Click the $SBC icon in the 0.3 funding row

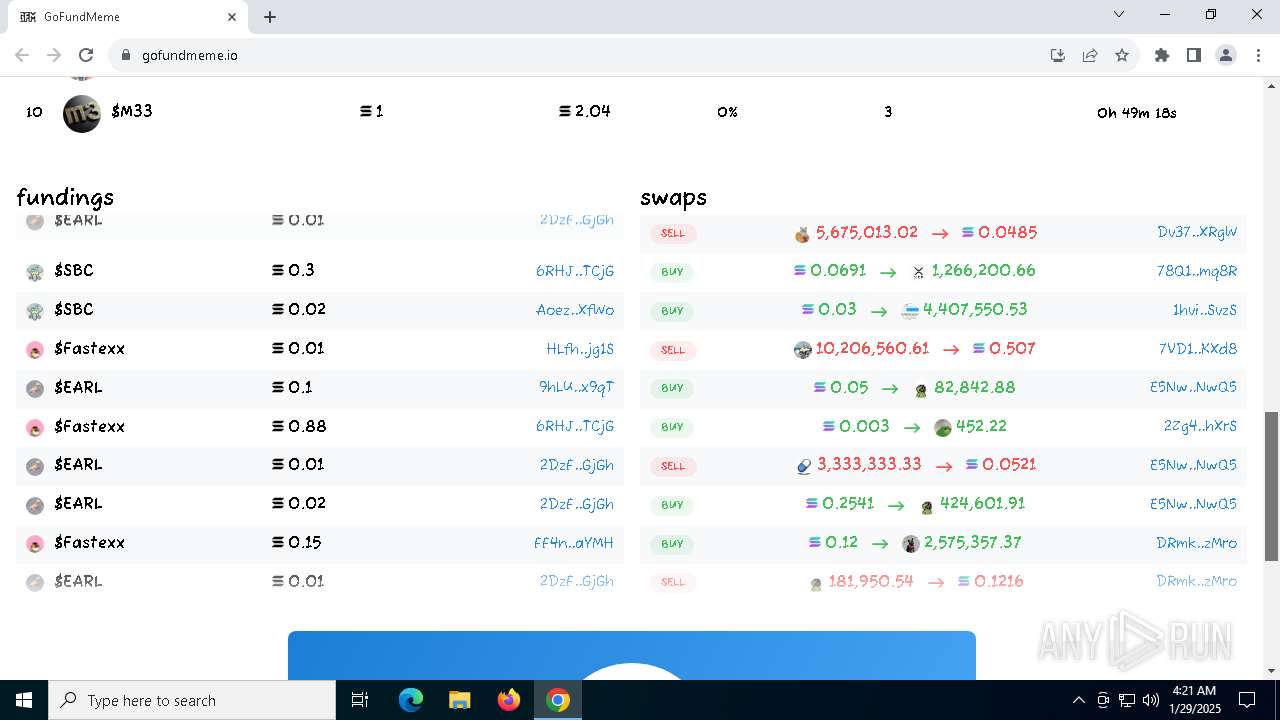click(35, 272)
